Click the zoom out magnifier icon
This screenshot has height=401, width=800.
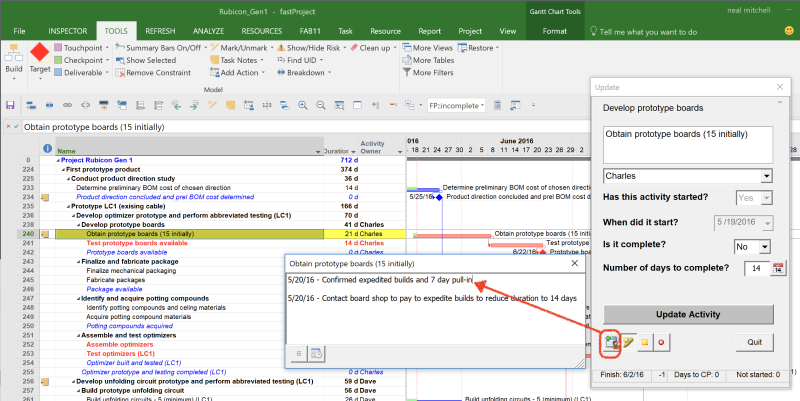(321, 106)
